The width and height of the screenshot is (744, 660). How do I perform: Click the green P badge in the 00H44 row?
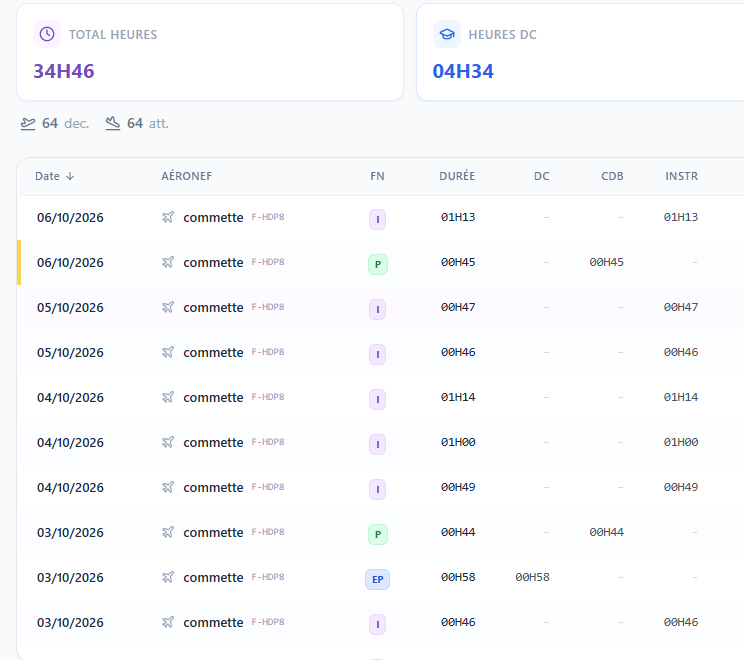coord(378,534)
